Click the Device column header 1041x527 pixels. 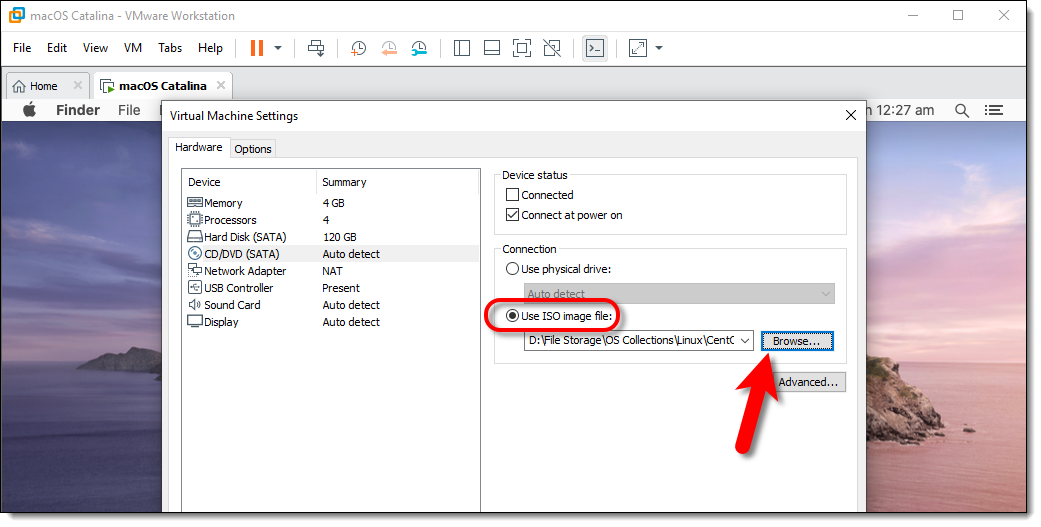[250, 182]
